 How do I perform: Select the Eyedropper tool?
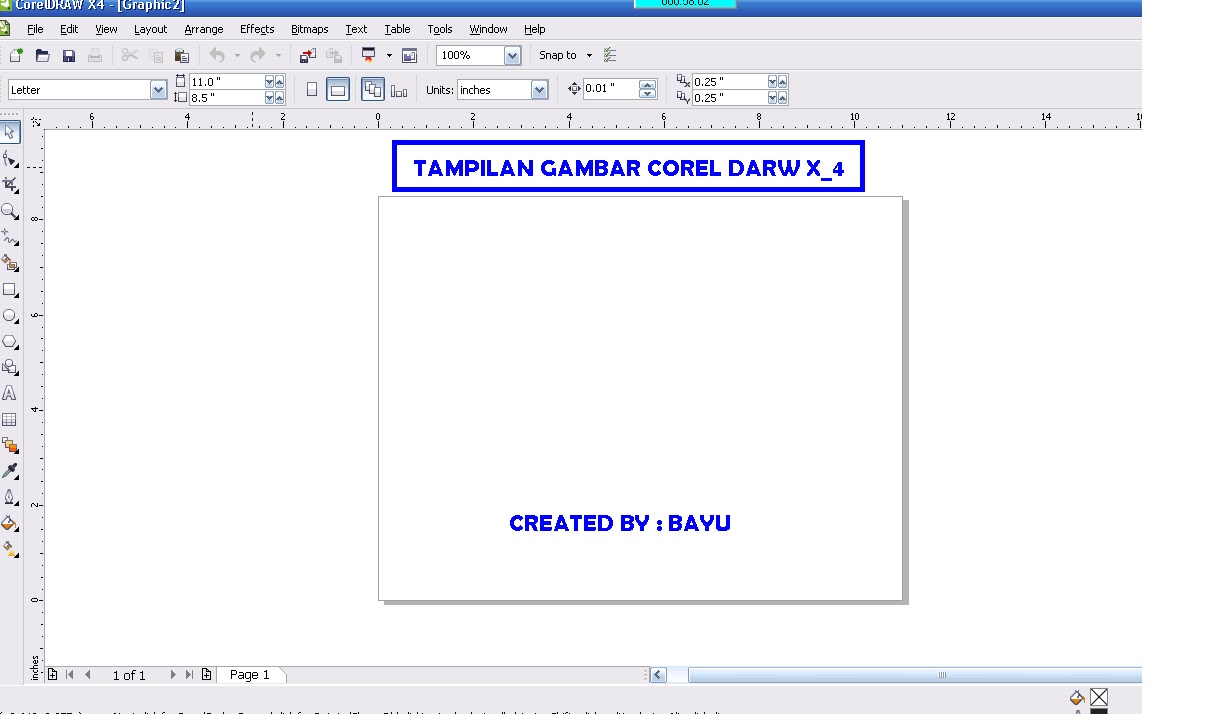[x=10, y=471]
